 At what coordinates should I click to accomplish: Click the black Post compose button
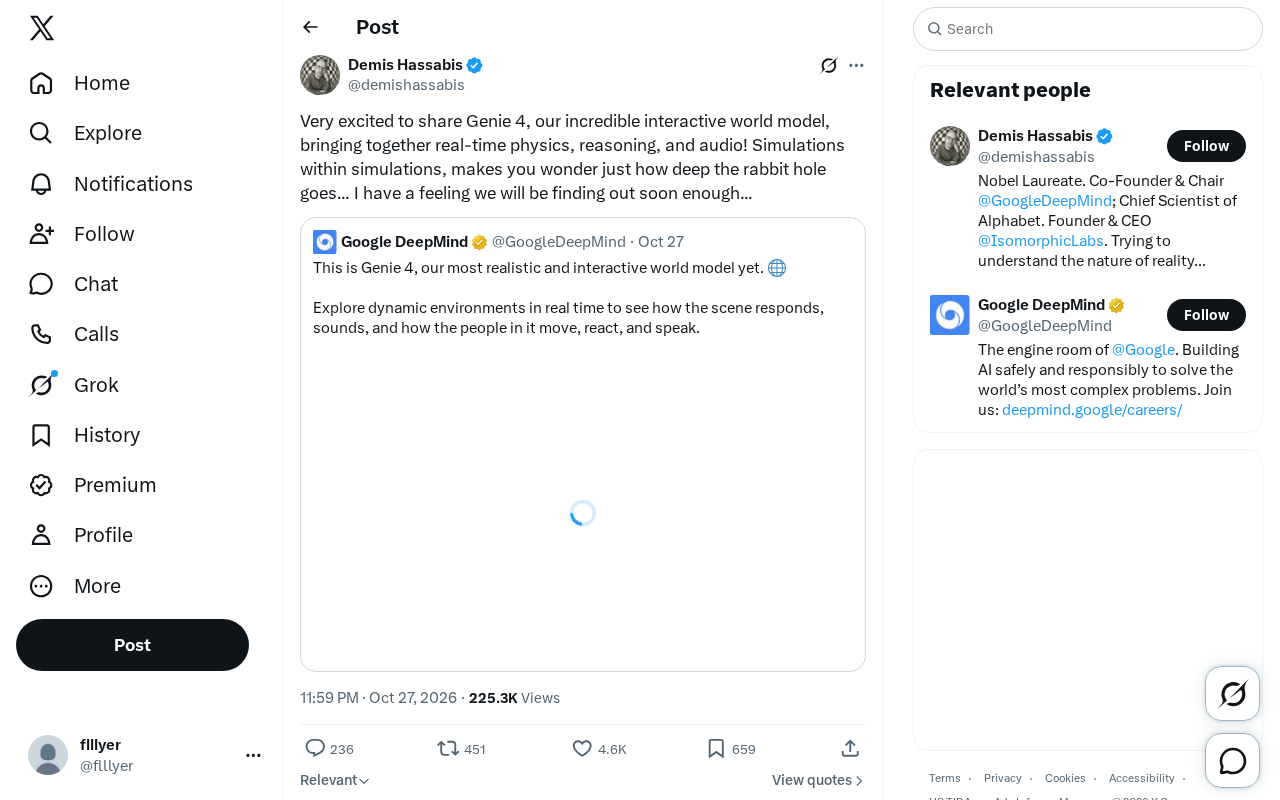click(x=132, y=645)
